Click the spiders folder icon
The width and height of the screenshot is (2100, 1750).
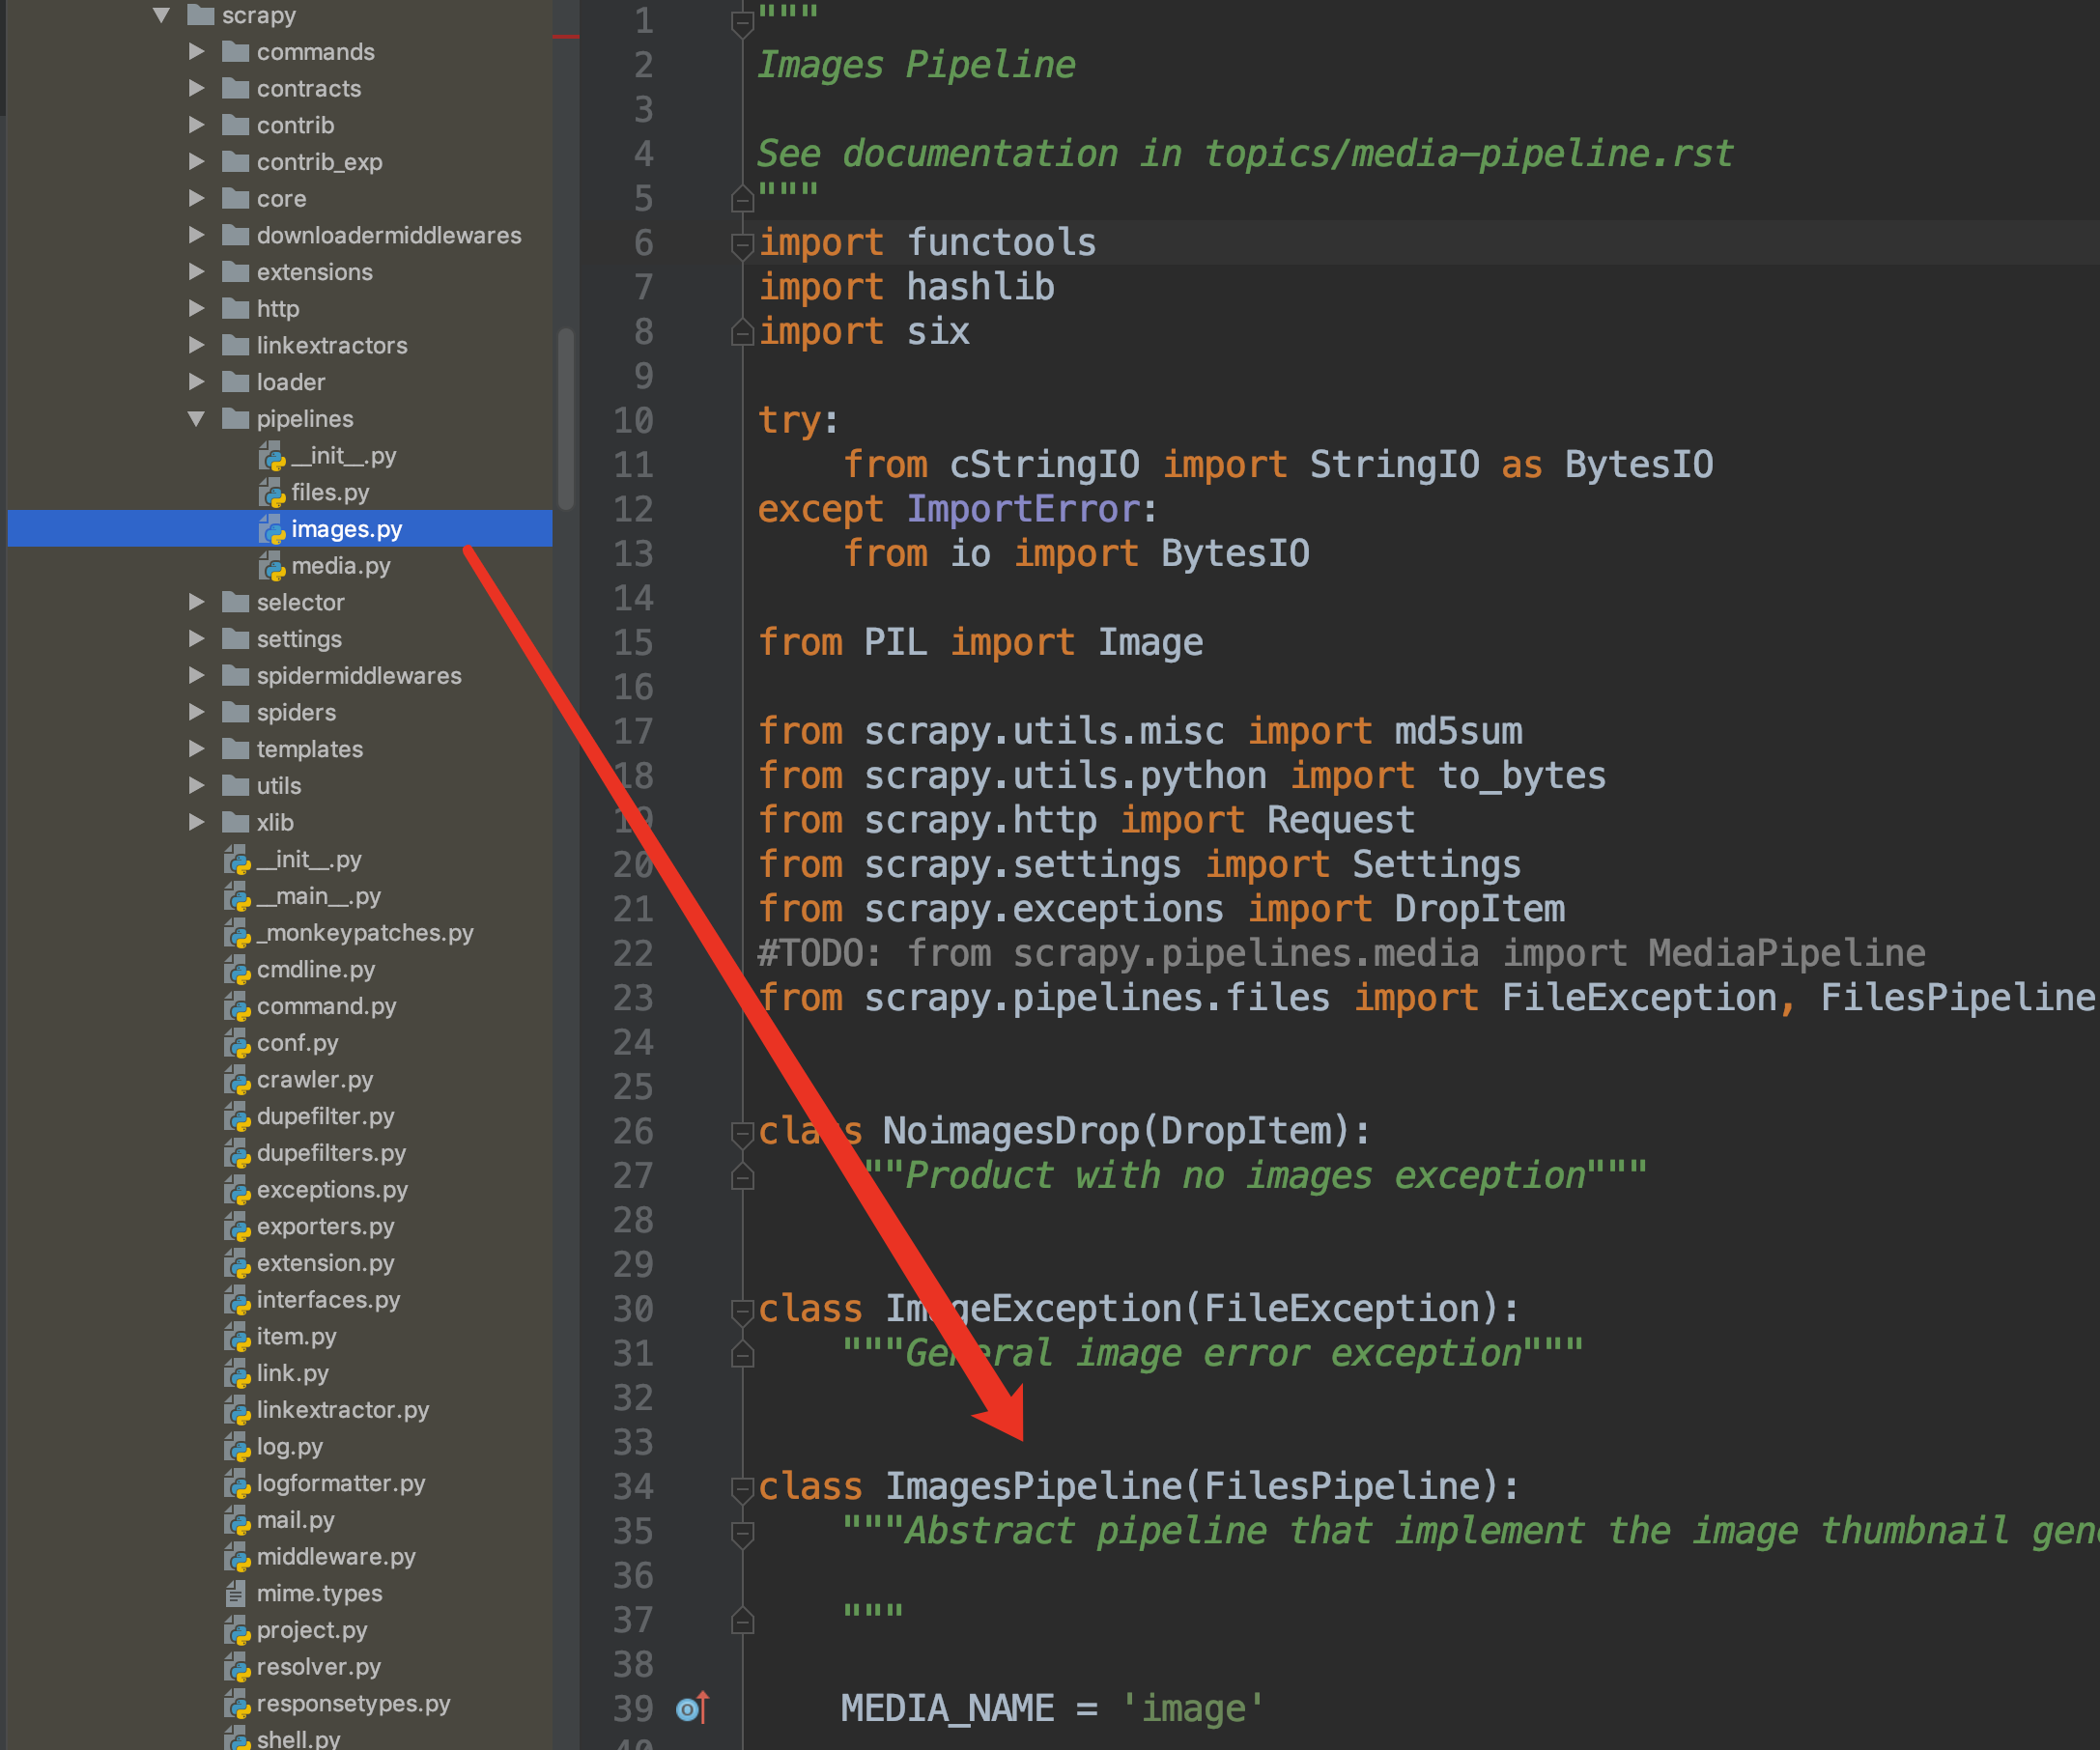pyautogui.click(x=235, y=712)
